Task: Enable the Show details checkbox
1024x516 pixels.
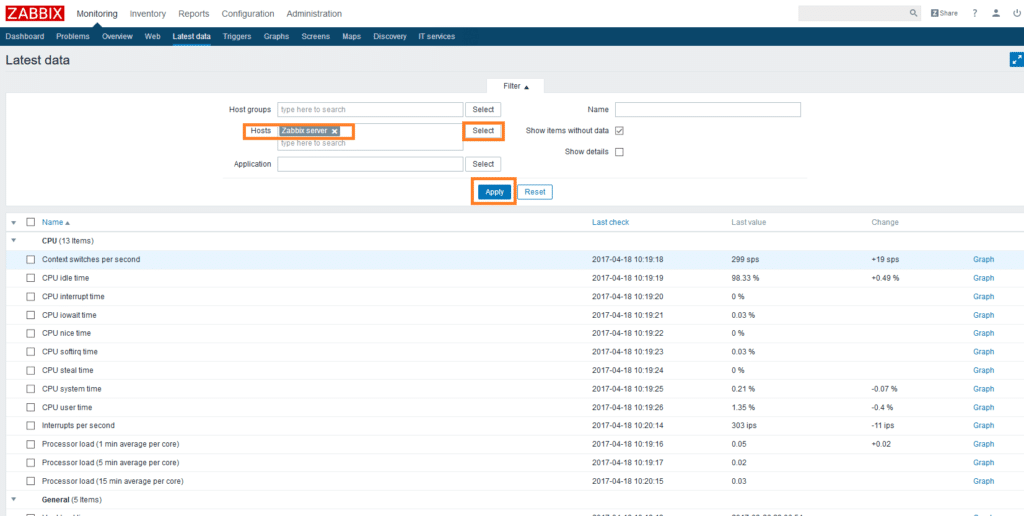Action: (x=619, y=152)
